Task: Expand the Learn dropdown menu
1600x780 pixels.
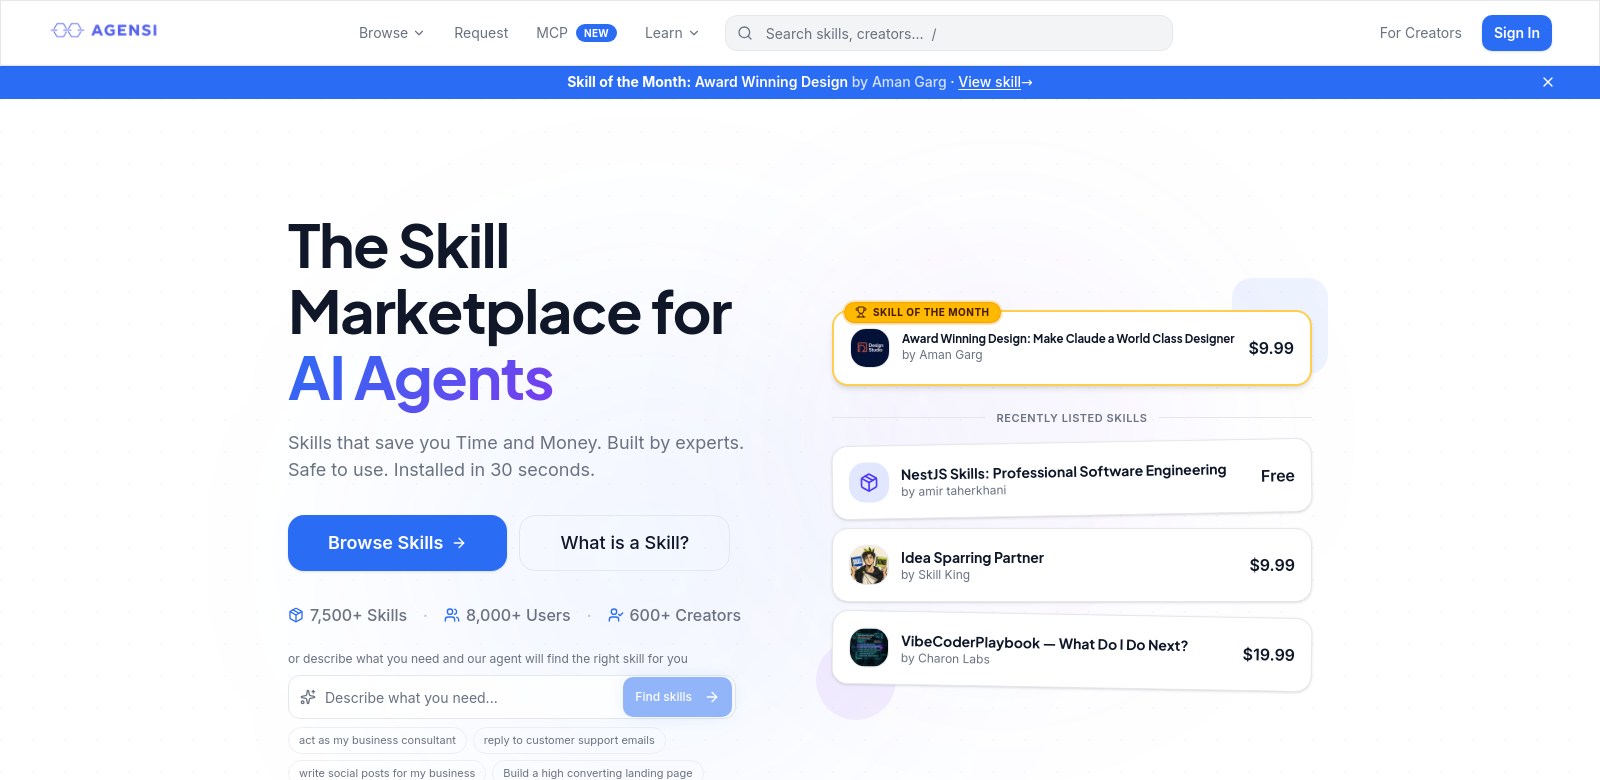Action: coord(672,33)
